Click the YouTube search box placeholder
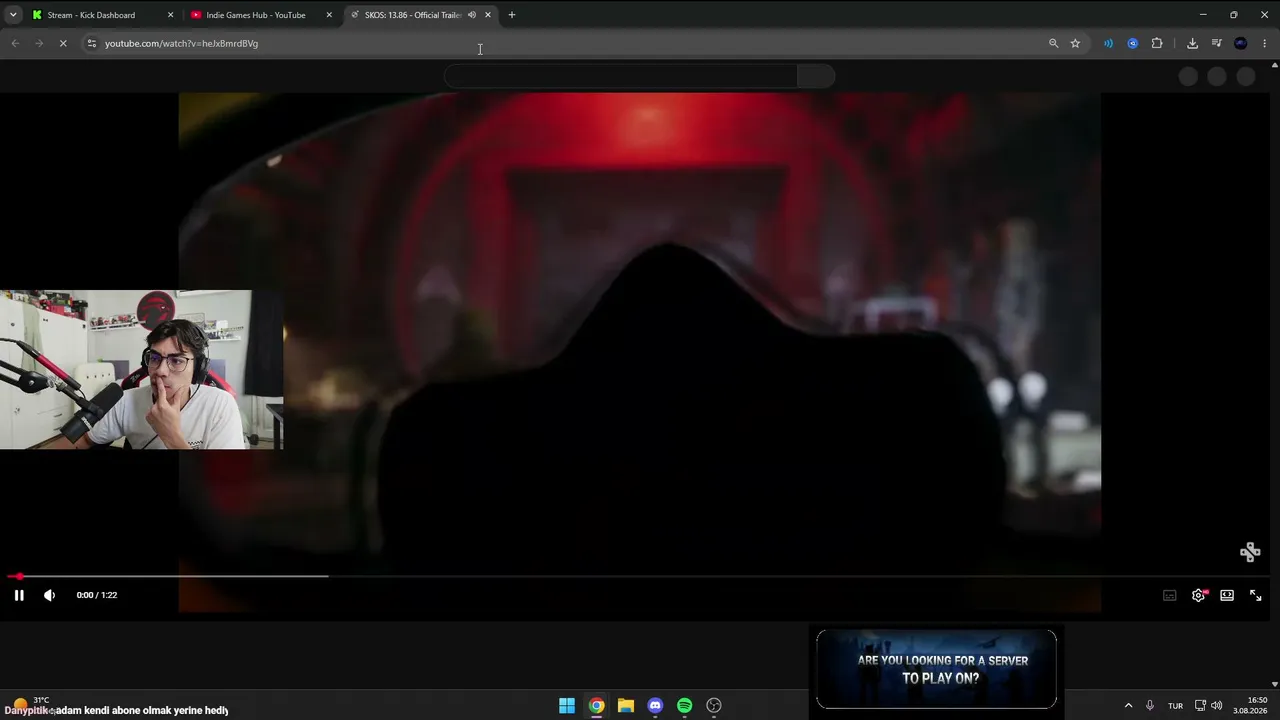 coord(621,76)
